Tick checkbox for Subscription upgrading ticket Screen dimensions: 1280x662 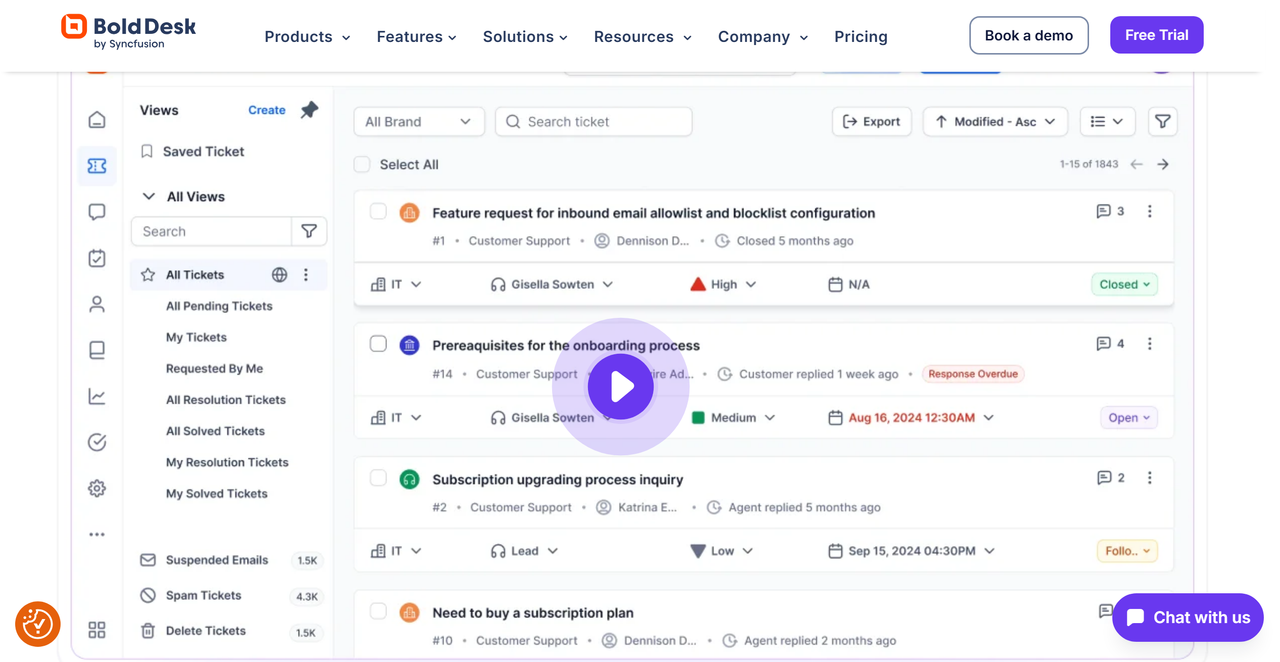pos(378,477)
